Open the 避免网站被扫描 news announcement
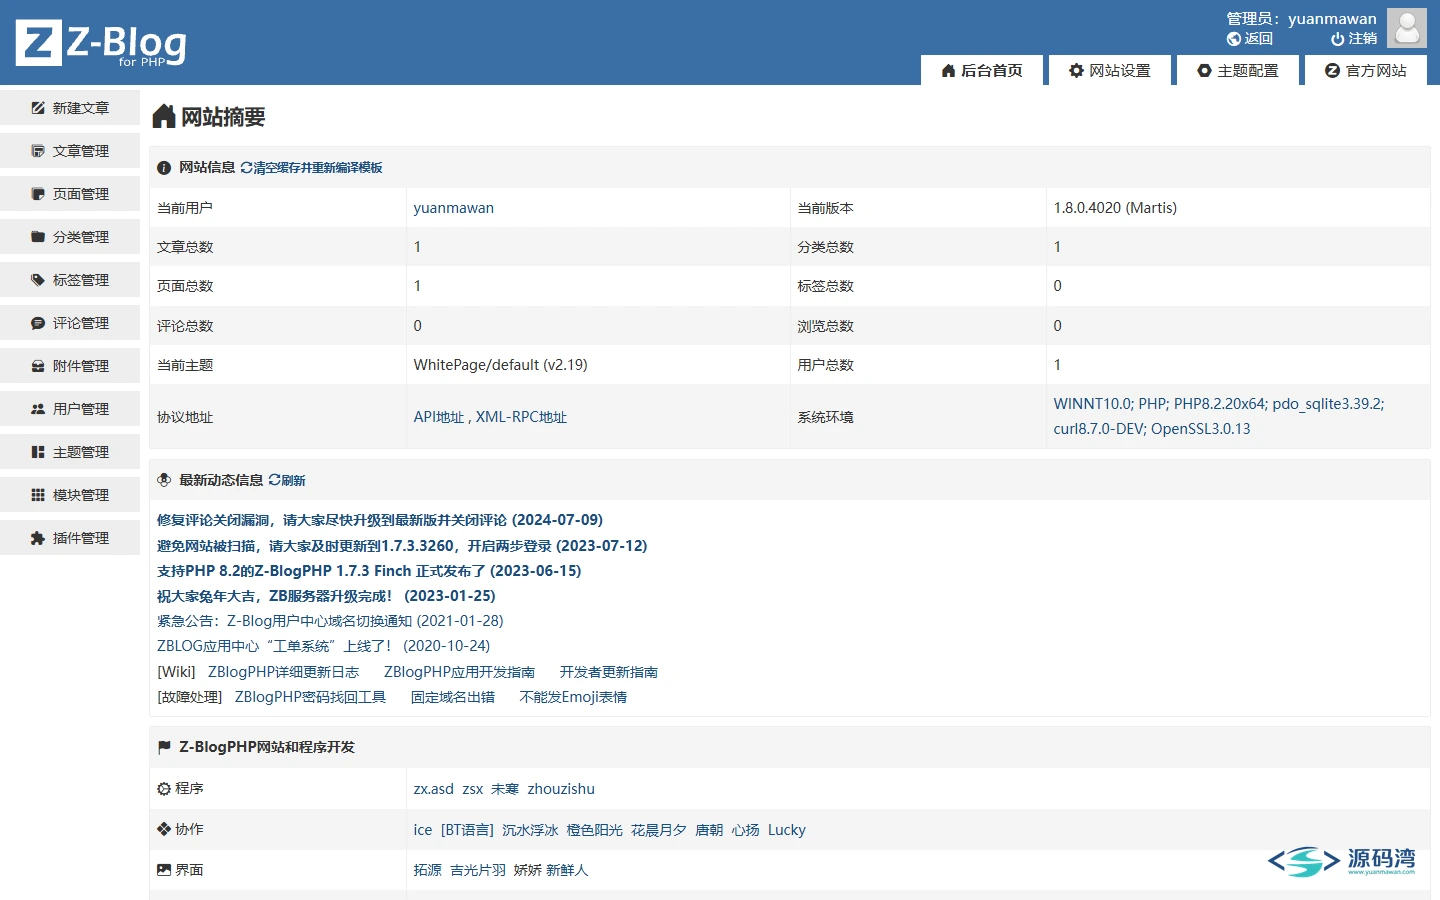1440x900 pixels. tap(402, 546)
